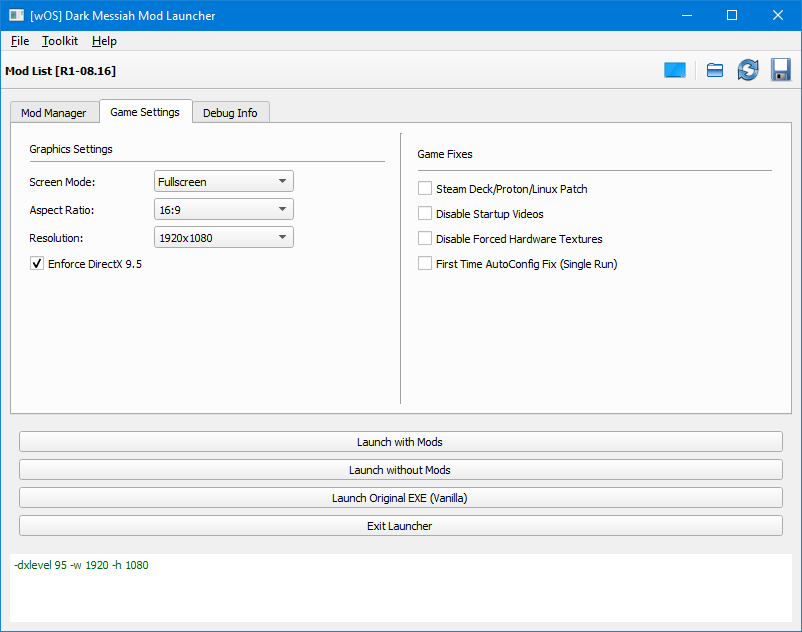Click the Game Fixes label
Image resolution: width=802 pixels, height=632 pixels.
click(445, 154)
